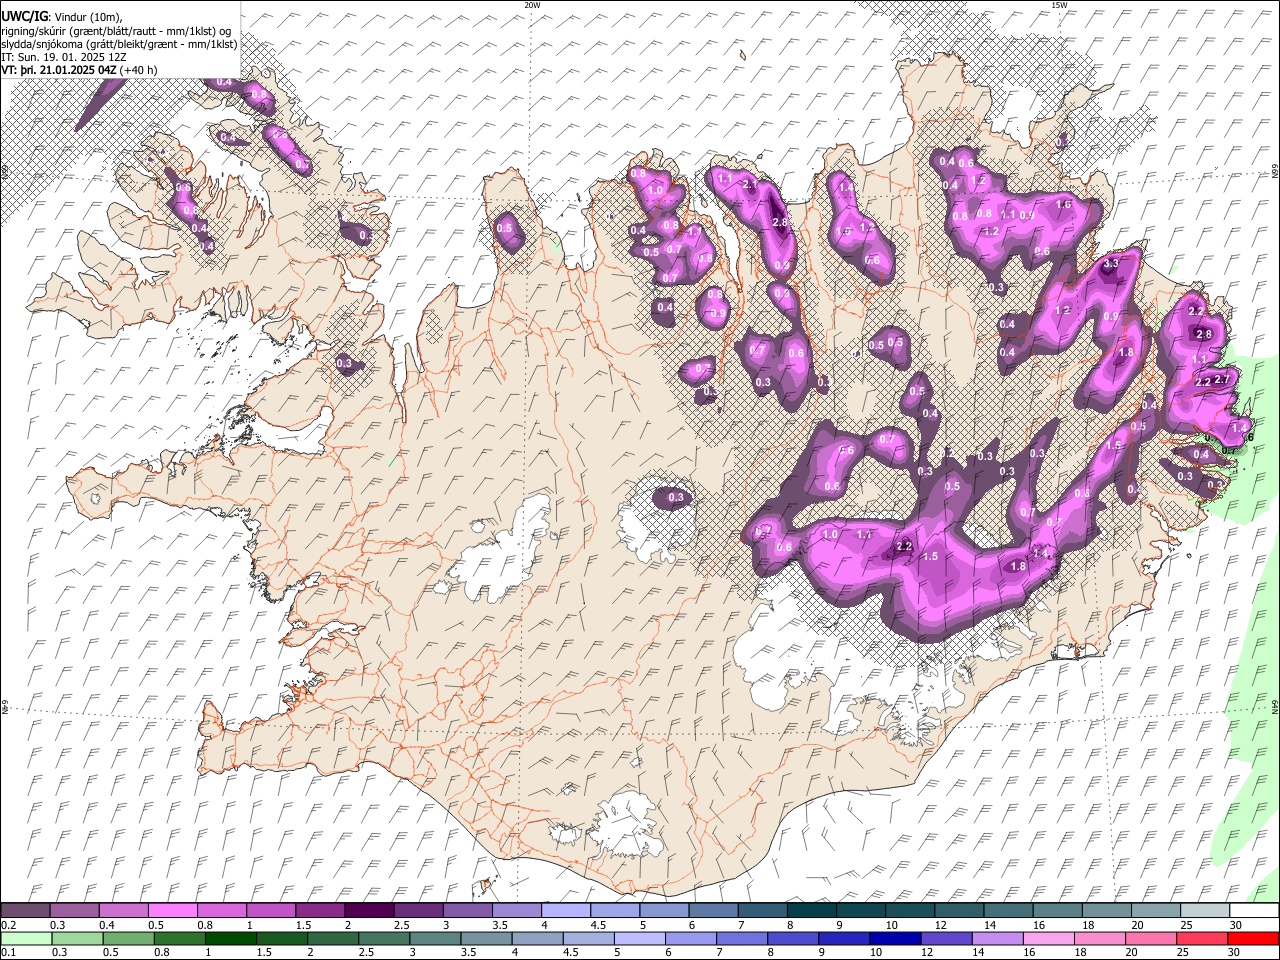Select the pale green 0.1–0.3 rain scale swatch
The height and width of the screenshot is (960, 1280).
26,938
